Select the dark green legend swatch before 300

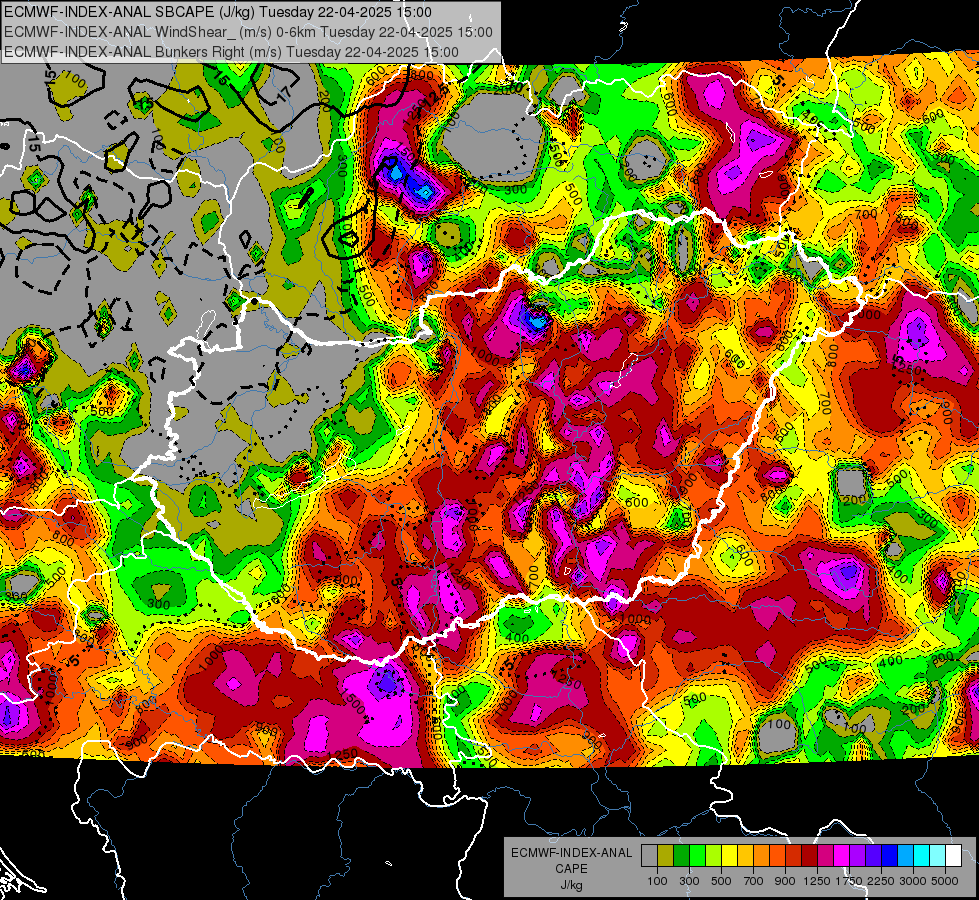(x=681, y=856)
